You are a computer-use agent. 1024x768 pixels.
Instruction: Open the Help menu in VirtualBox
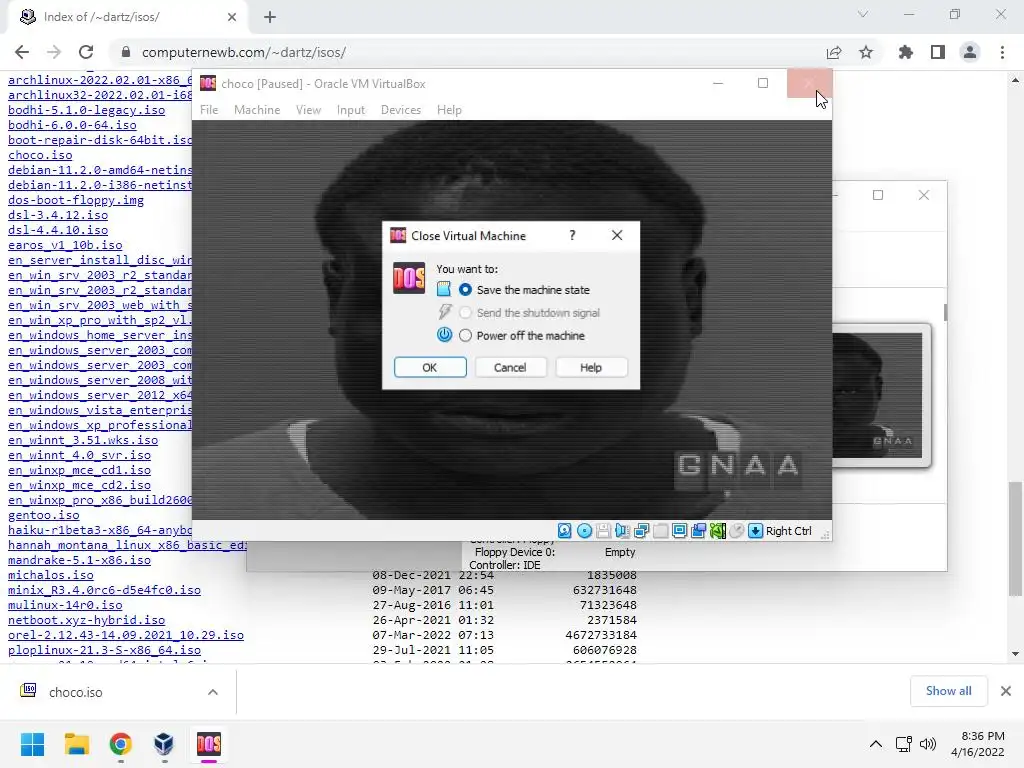pos(449,110)
